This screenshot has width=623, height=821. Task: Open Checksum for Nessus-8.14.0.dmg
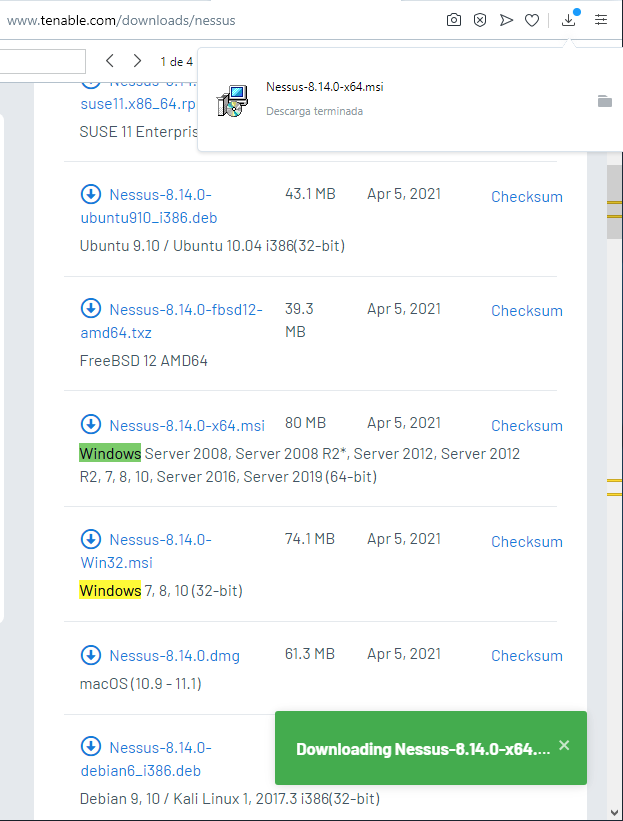click(527, 656)
